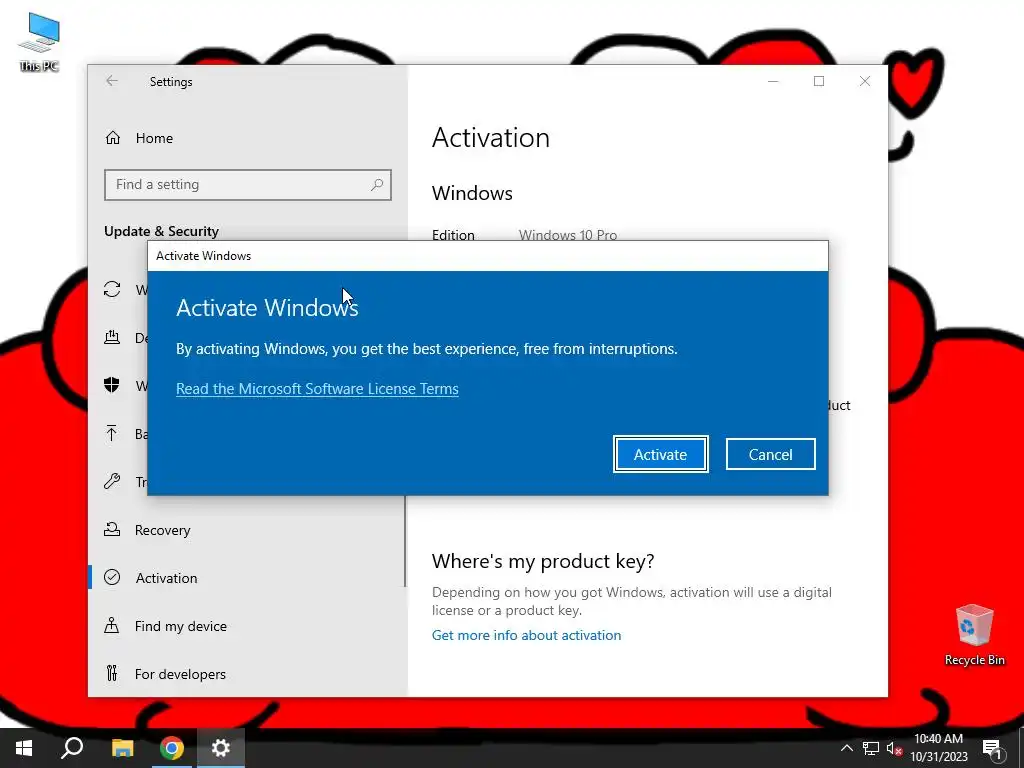Image resolution: width=1024 pixels, height=768 pixels.
Task: Click the Recovery icon in sidebar
Action: coord(112,529)
